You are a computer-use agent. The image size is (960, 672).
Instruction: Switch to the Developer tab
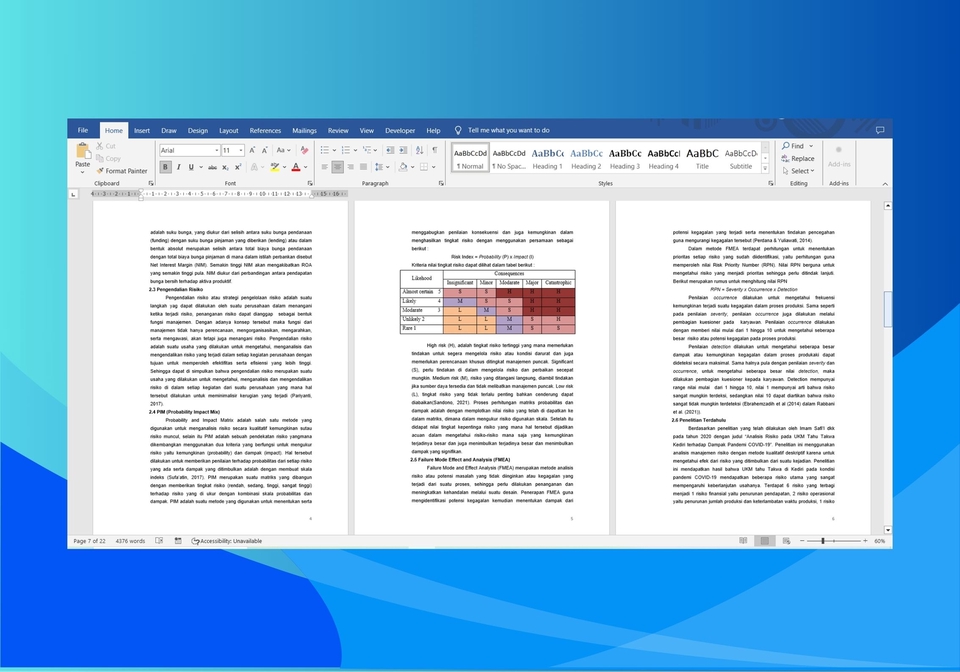click(400, 130)
